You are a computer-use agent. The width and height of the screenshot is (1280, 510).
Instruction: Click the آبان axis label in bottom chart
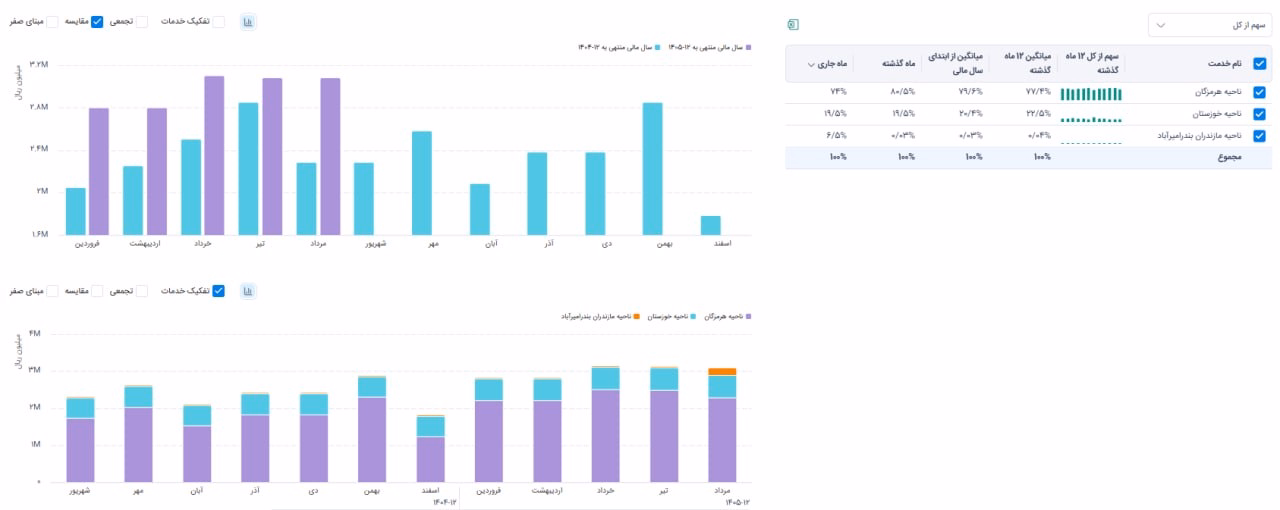tap(197, 491)
